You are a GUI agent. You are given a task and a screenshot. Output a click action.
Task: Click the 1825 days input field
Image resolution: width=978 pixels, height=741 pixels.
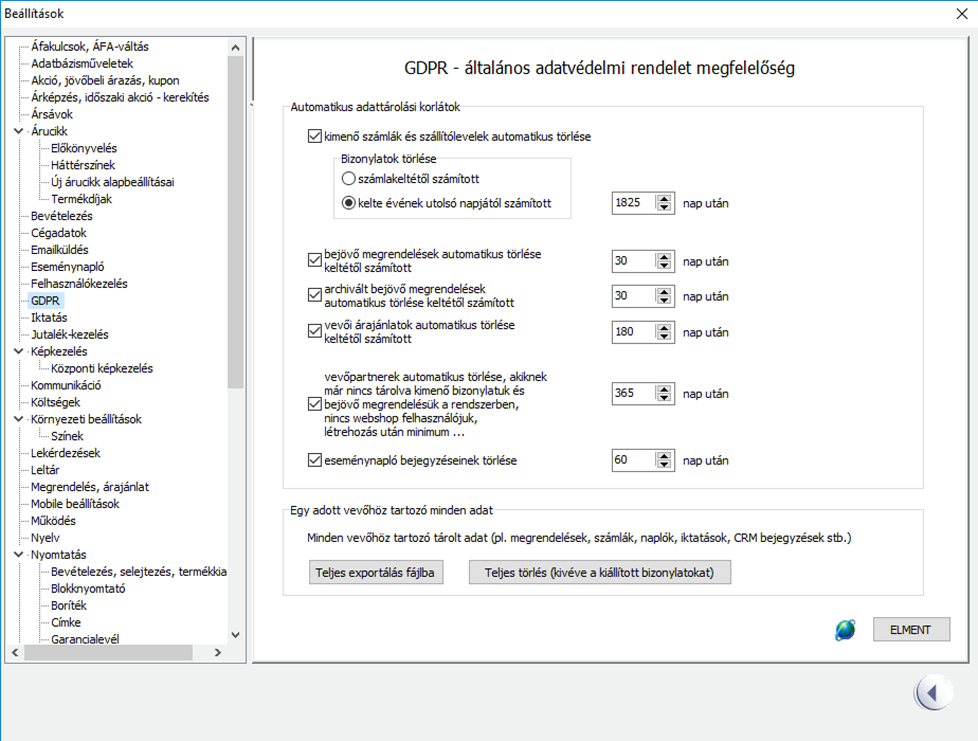tap(634, 203)
